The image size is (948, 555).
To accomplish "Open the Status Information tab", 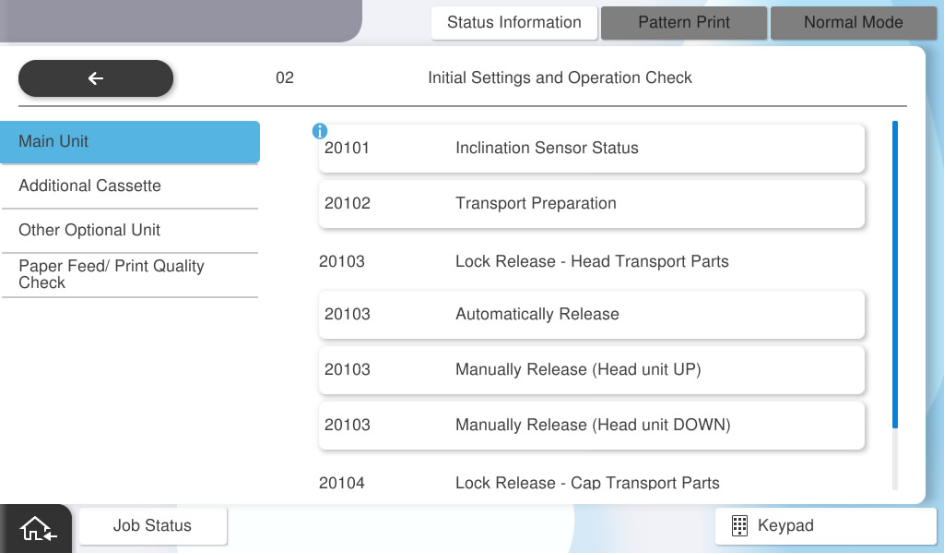I will [514, 23].
